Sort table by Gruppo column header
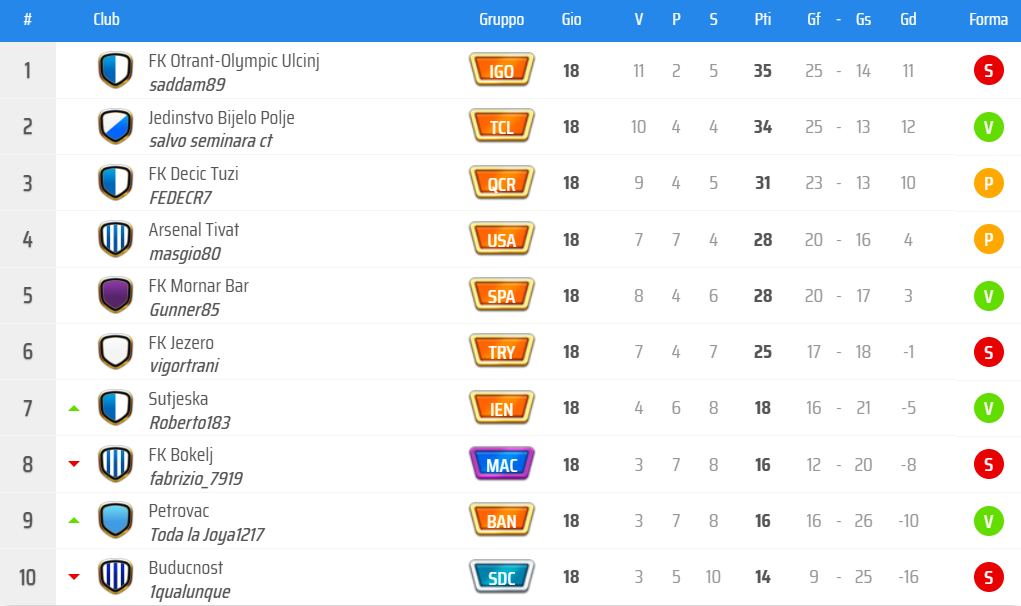 pyautogui.click(x=501, y=20)
